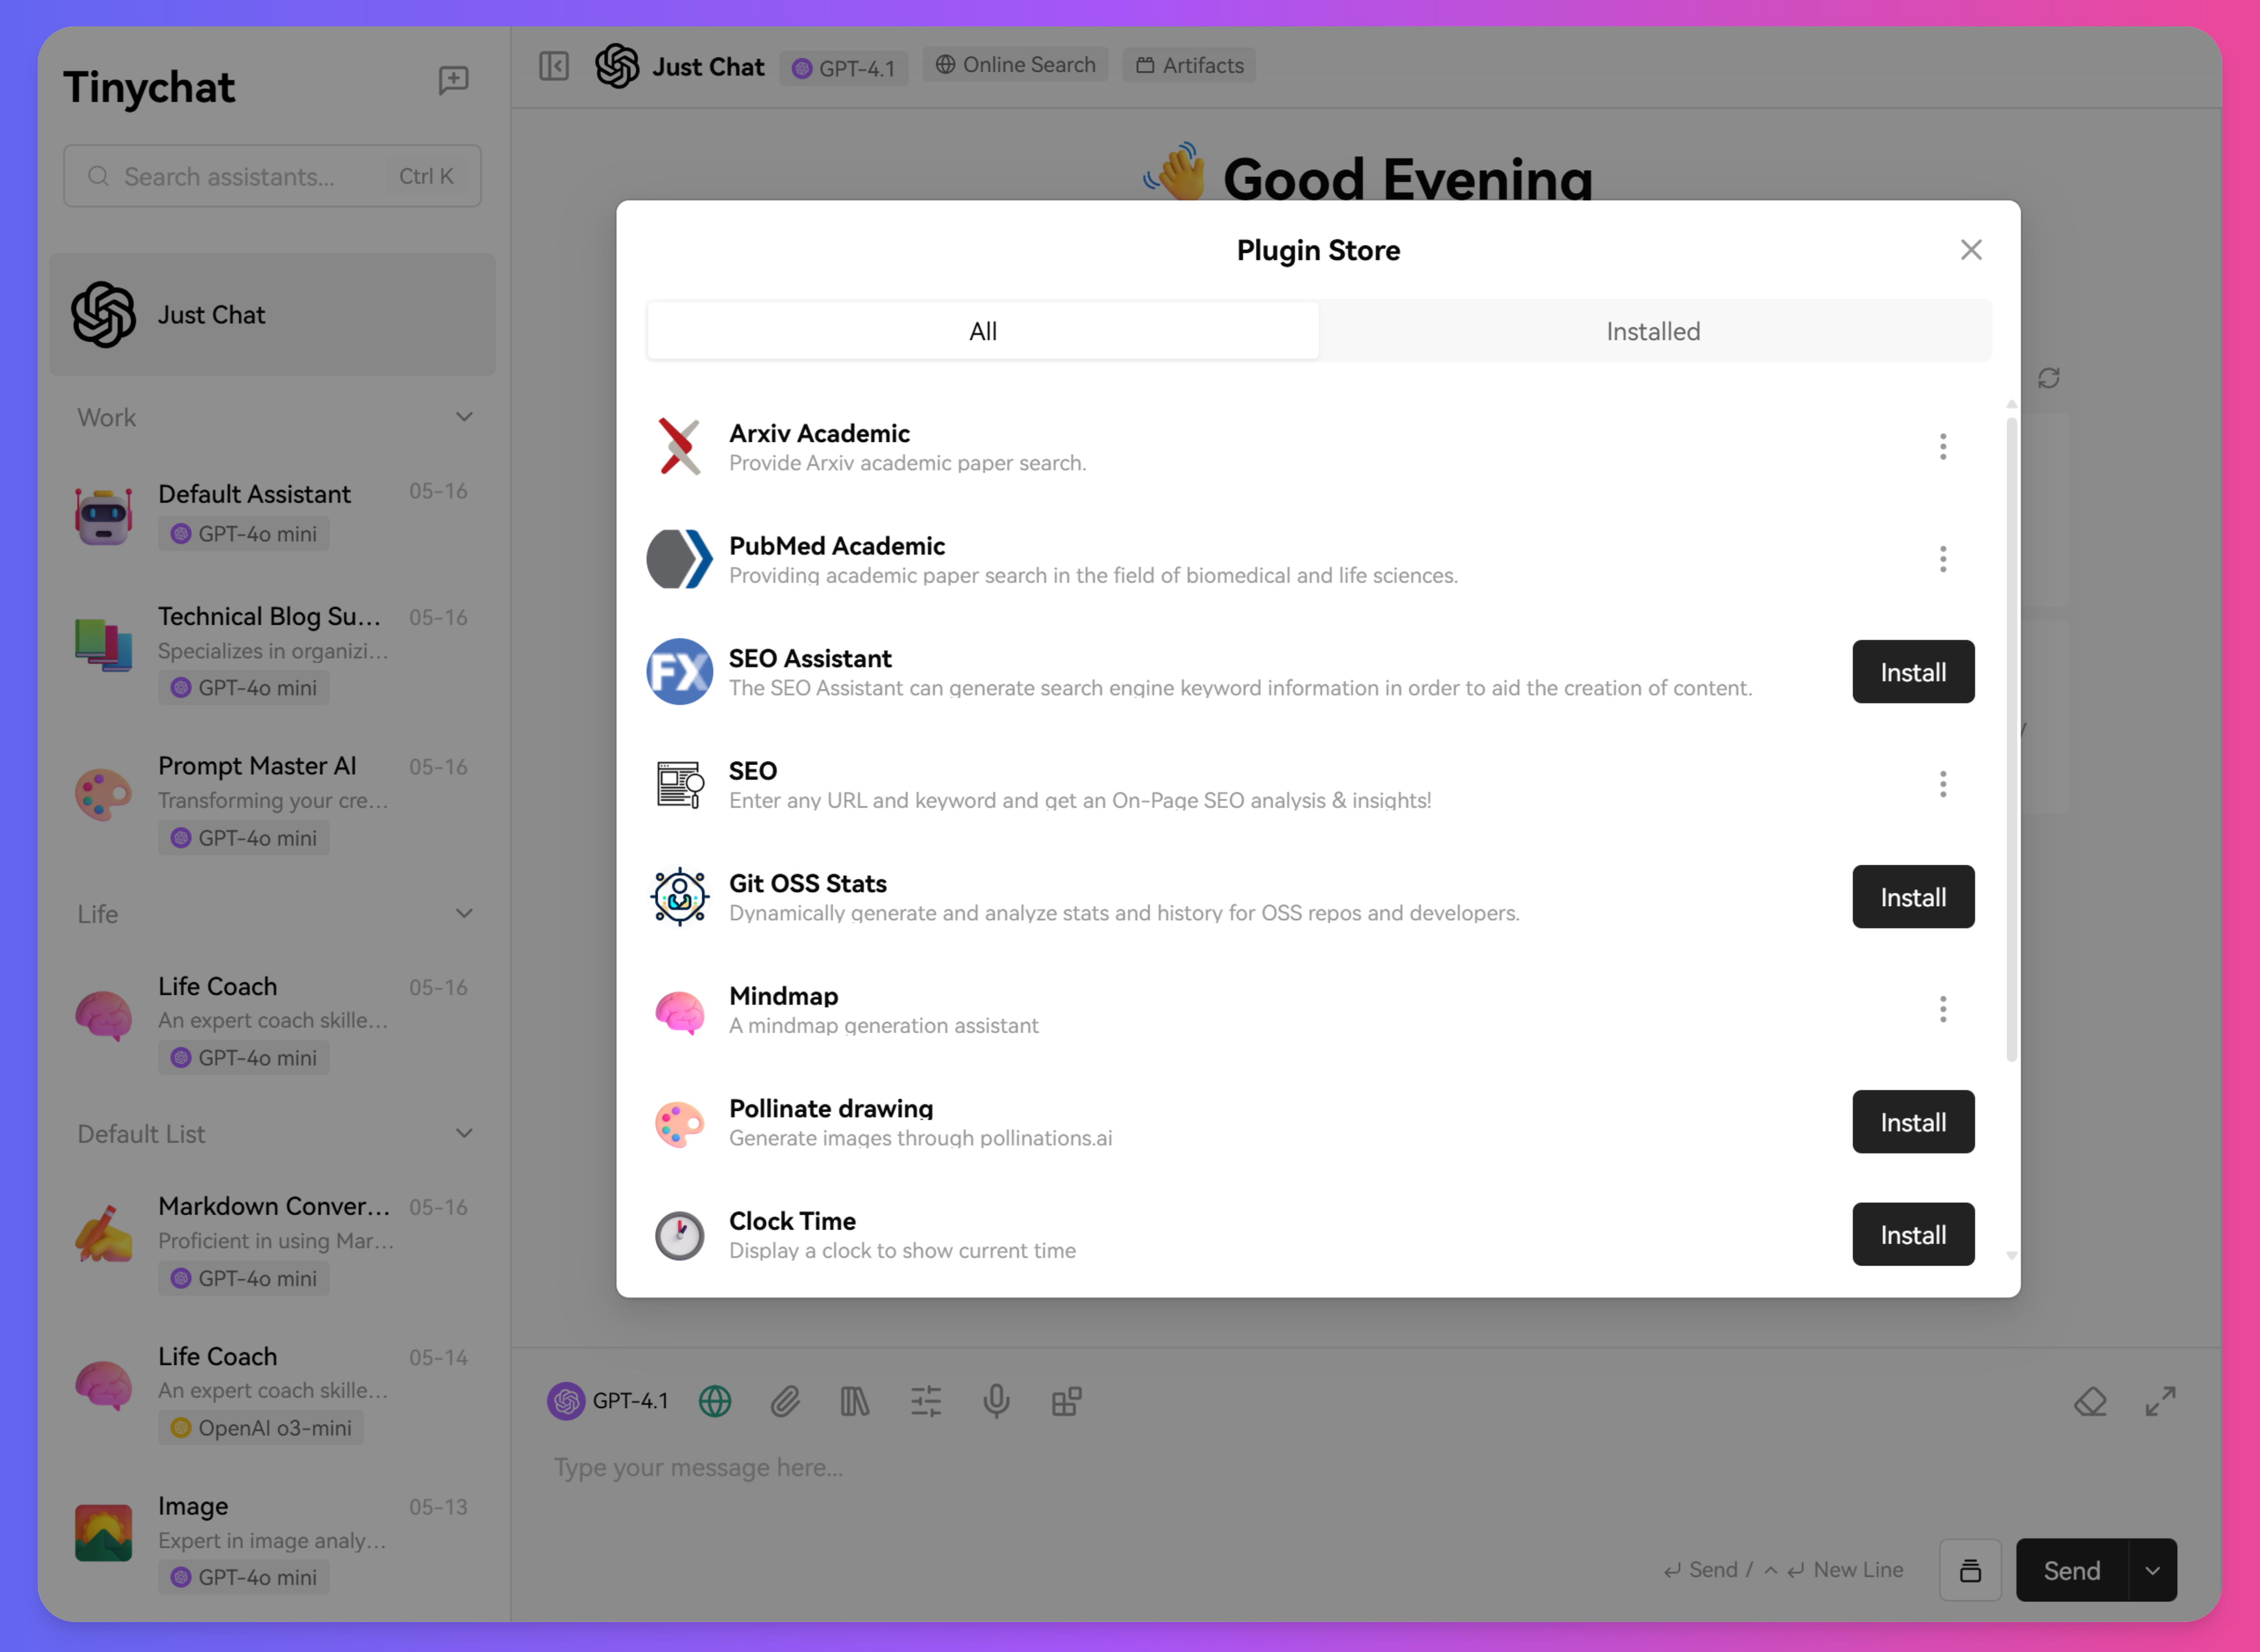Open the Default Assistant conversation

coord(272,515)
